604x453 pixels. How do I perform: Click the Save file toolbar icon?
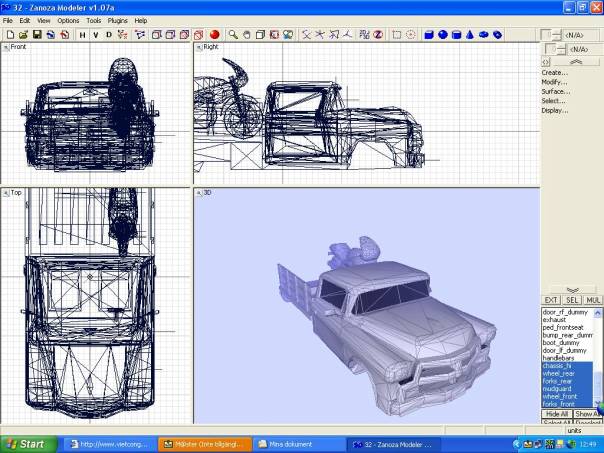pos(37,34)
